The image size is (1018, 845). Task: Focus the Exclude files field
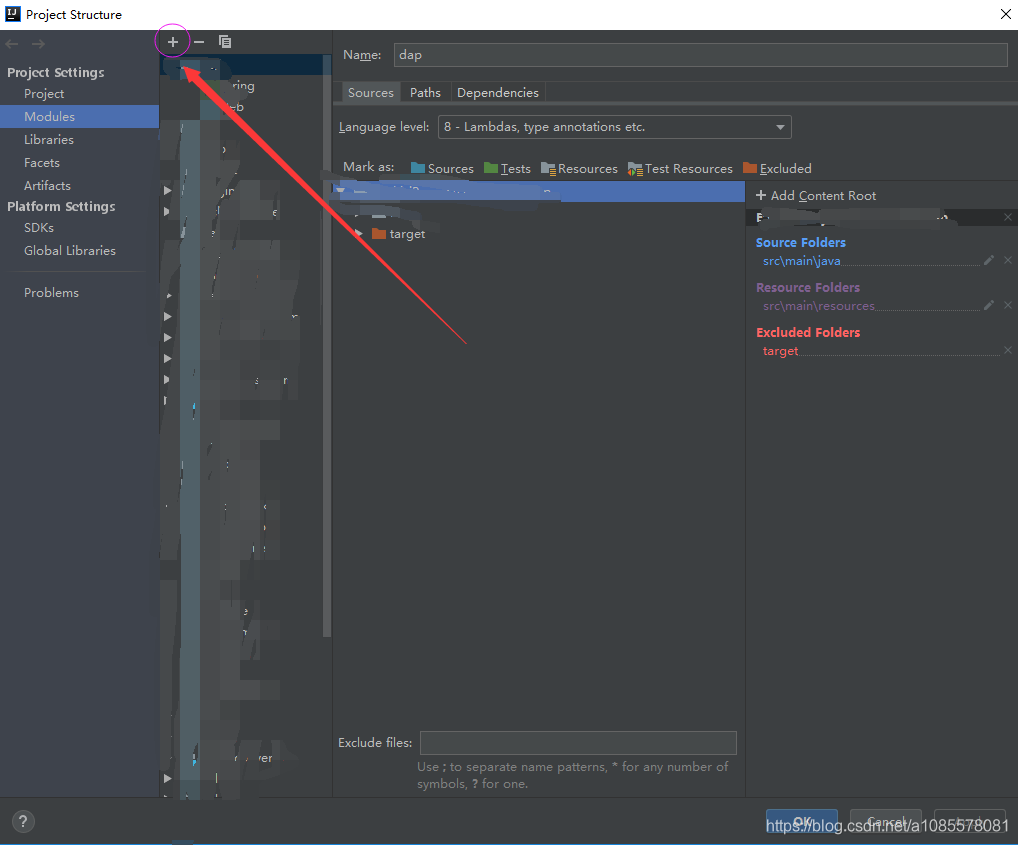pyautogui.click(x=578, y=743)
